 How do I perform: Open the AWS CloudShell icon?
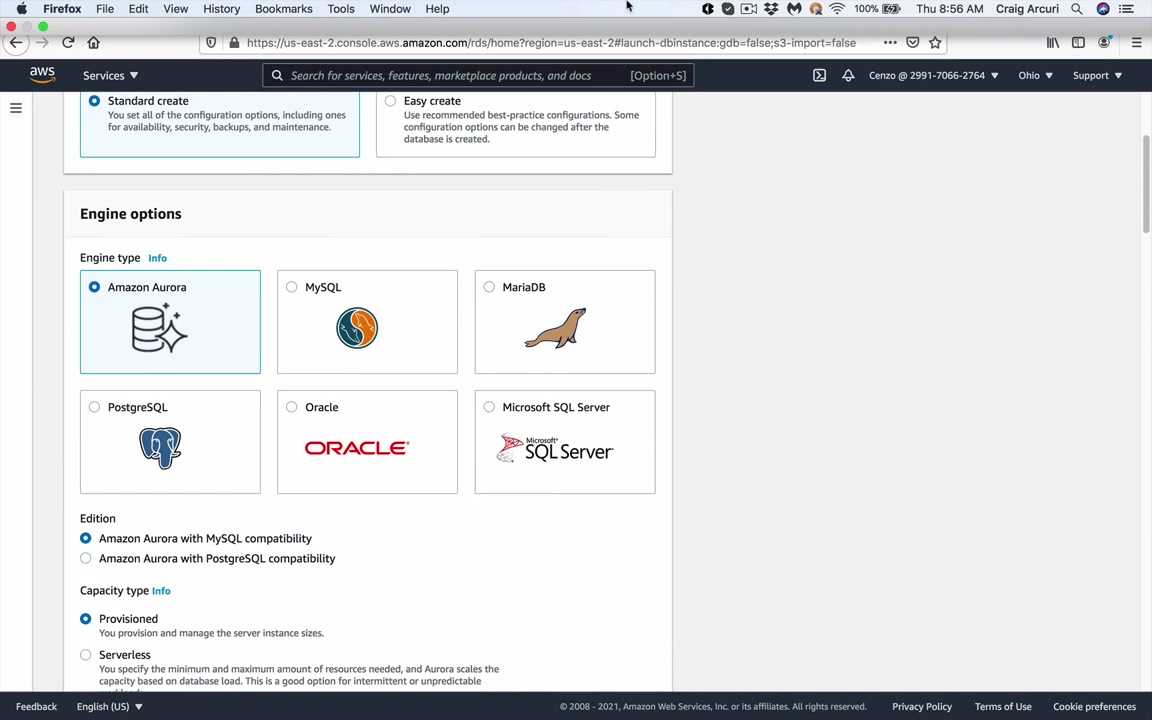coord(819,76)
